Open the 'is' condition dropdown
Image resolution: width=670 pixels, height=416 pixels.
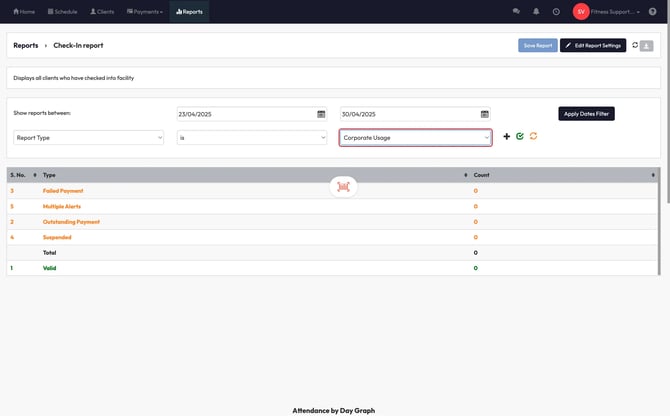coord(252,137)
